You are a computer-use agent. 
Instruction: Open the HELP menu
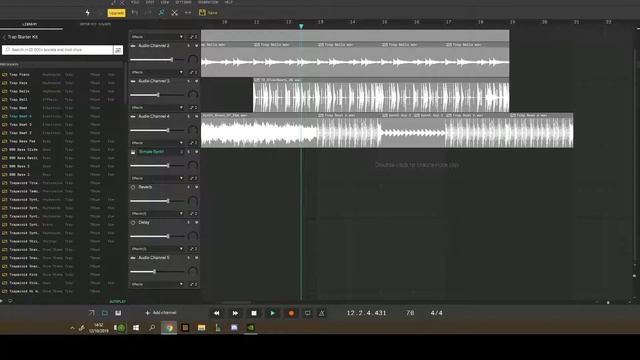click(x=229, y=2)
